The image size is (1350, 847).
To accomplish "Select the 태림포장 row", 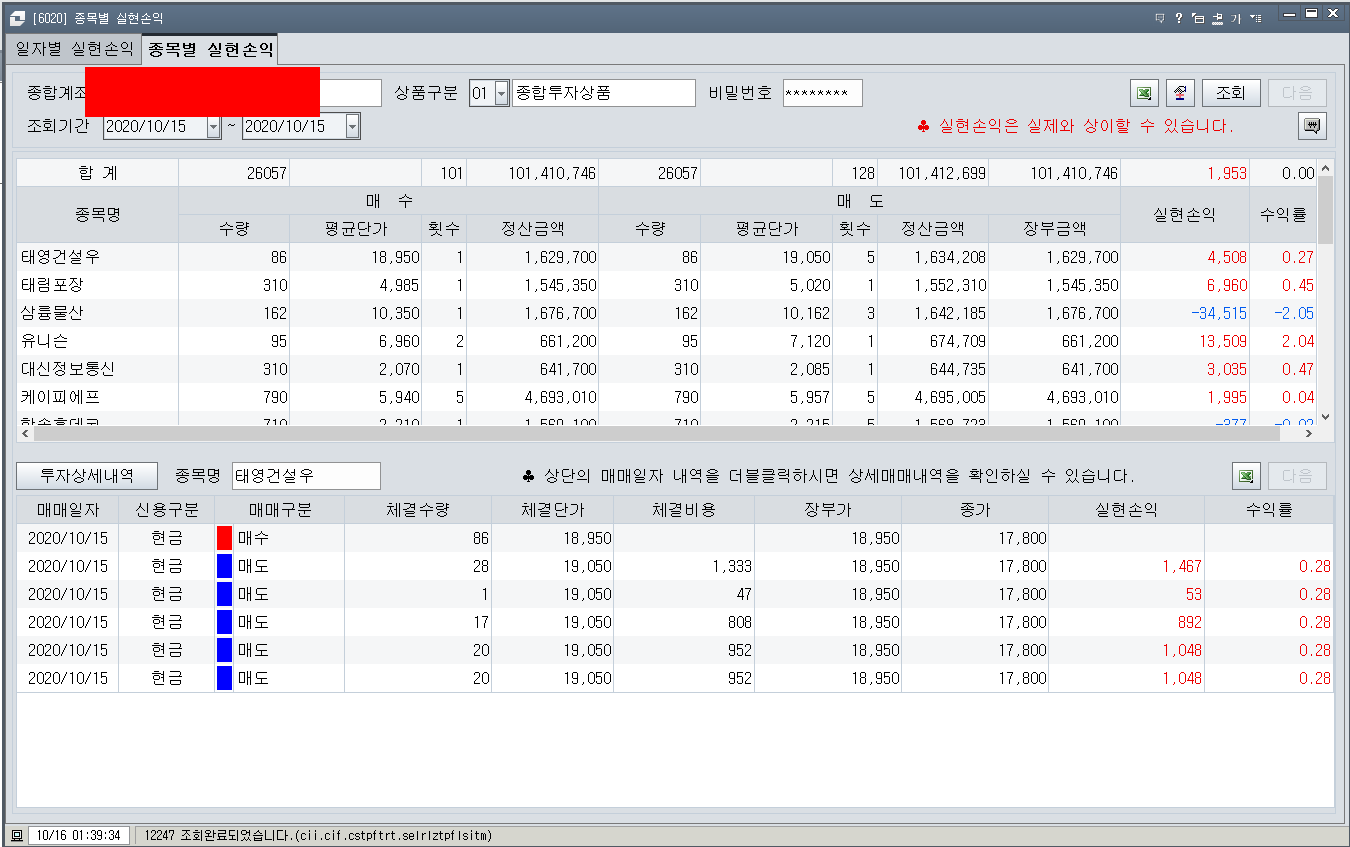I will pyautogui.click(x=666, y=285).
